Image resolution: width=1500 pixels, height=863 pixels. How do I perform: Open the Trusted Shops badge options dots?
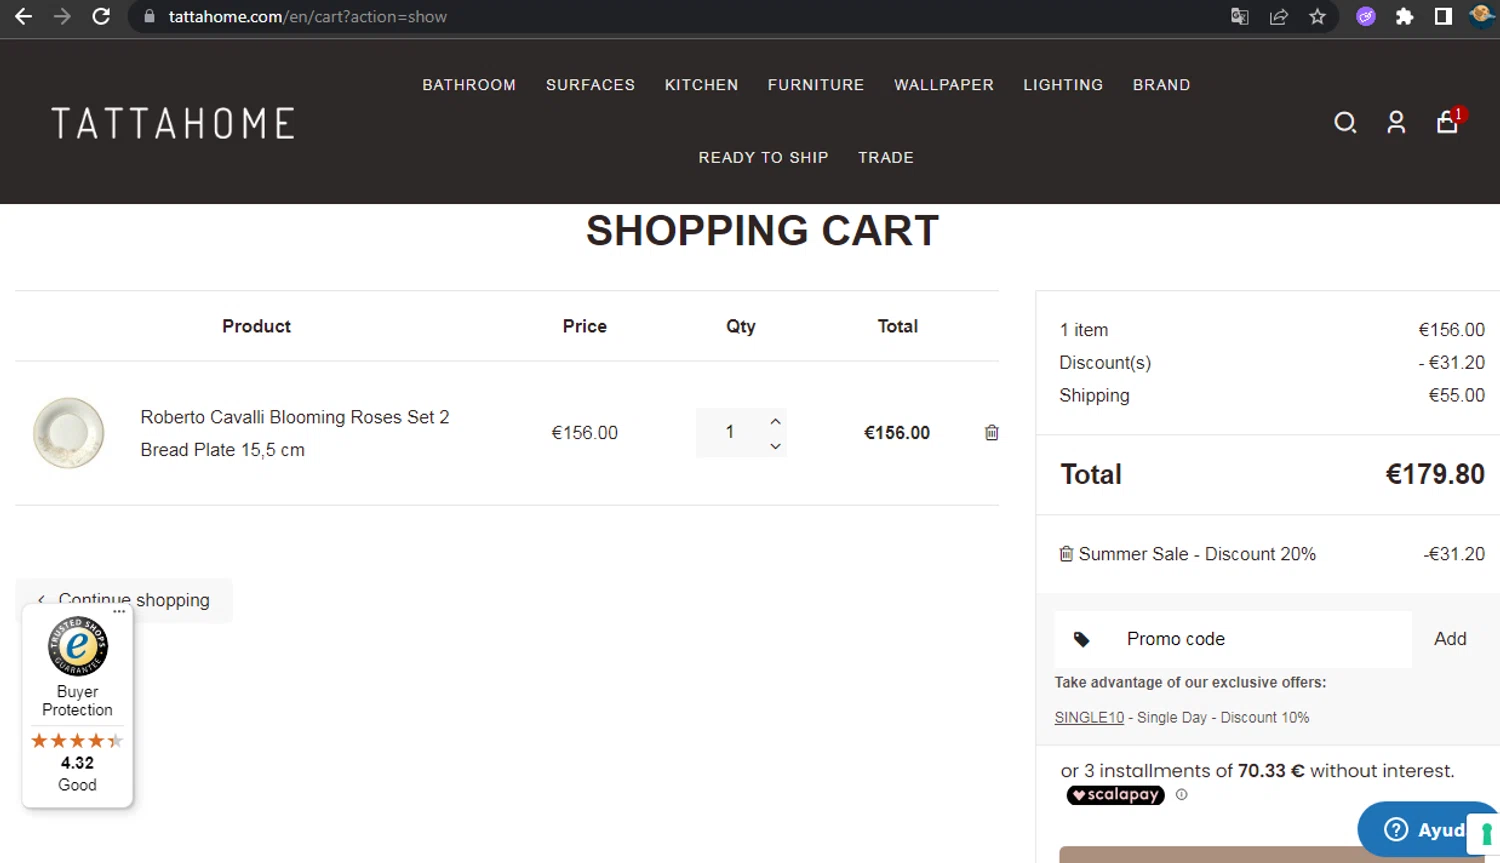119,610
